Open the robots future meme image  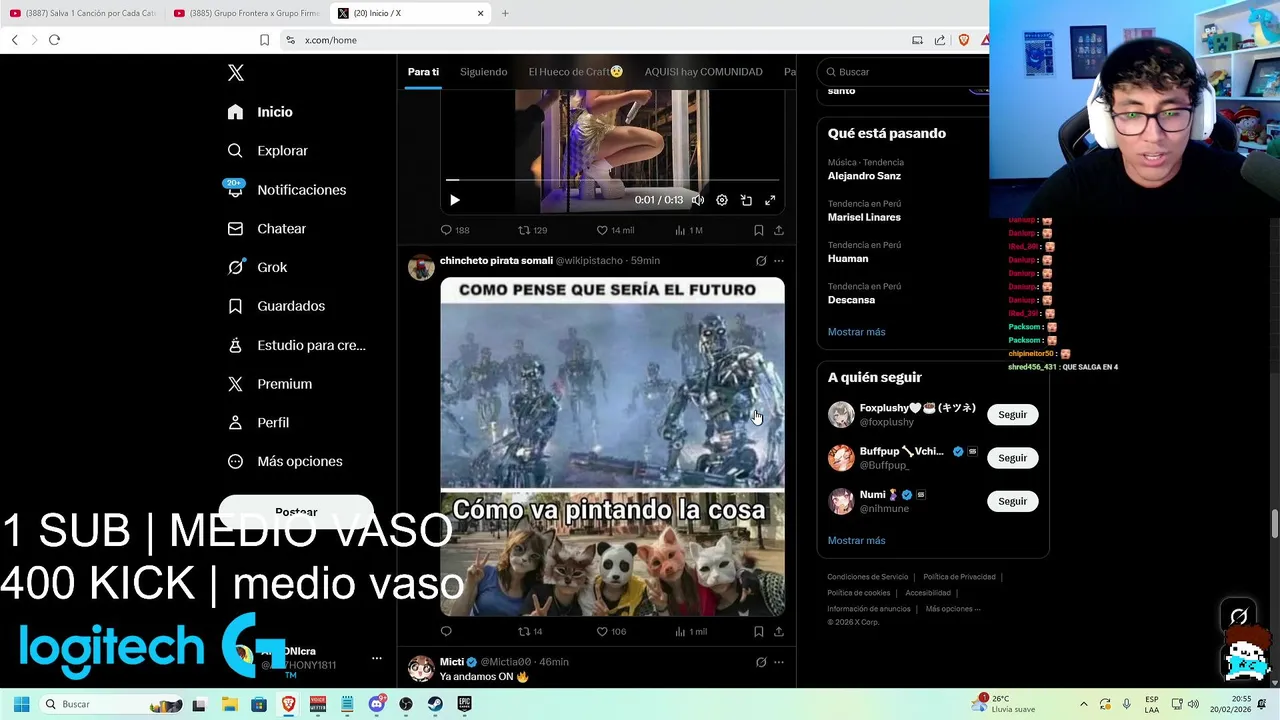tap(612, 446)
